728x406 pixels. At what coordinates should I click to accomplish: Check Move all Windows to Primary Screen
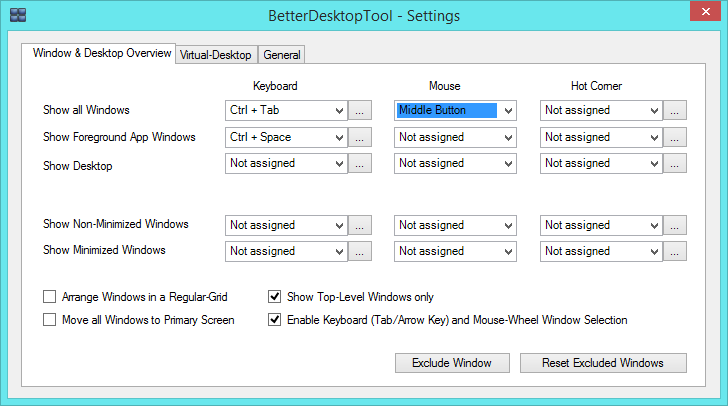49,320
